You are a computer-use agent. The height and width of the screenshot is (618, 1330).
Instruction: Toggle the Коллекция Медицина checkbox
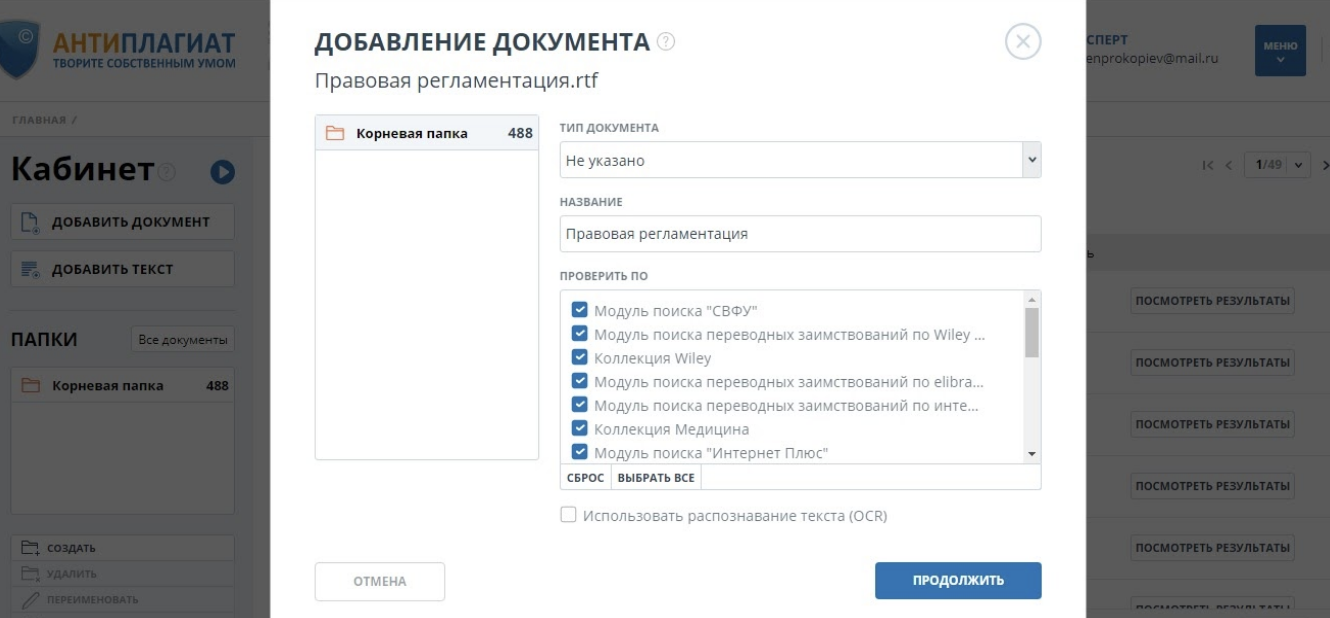579,429
